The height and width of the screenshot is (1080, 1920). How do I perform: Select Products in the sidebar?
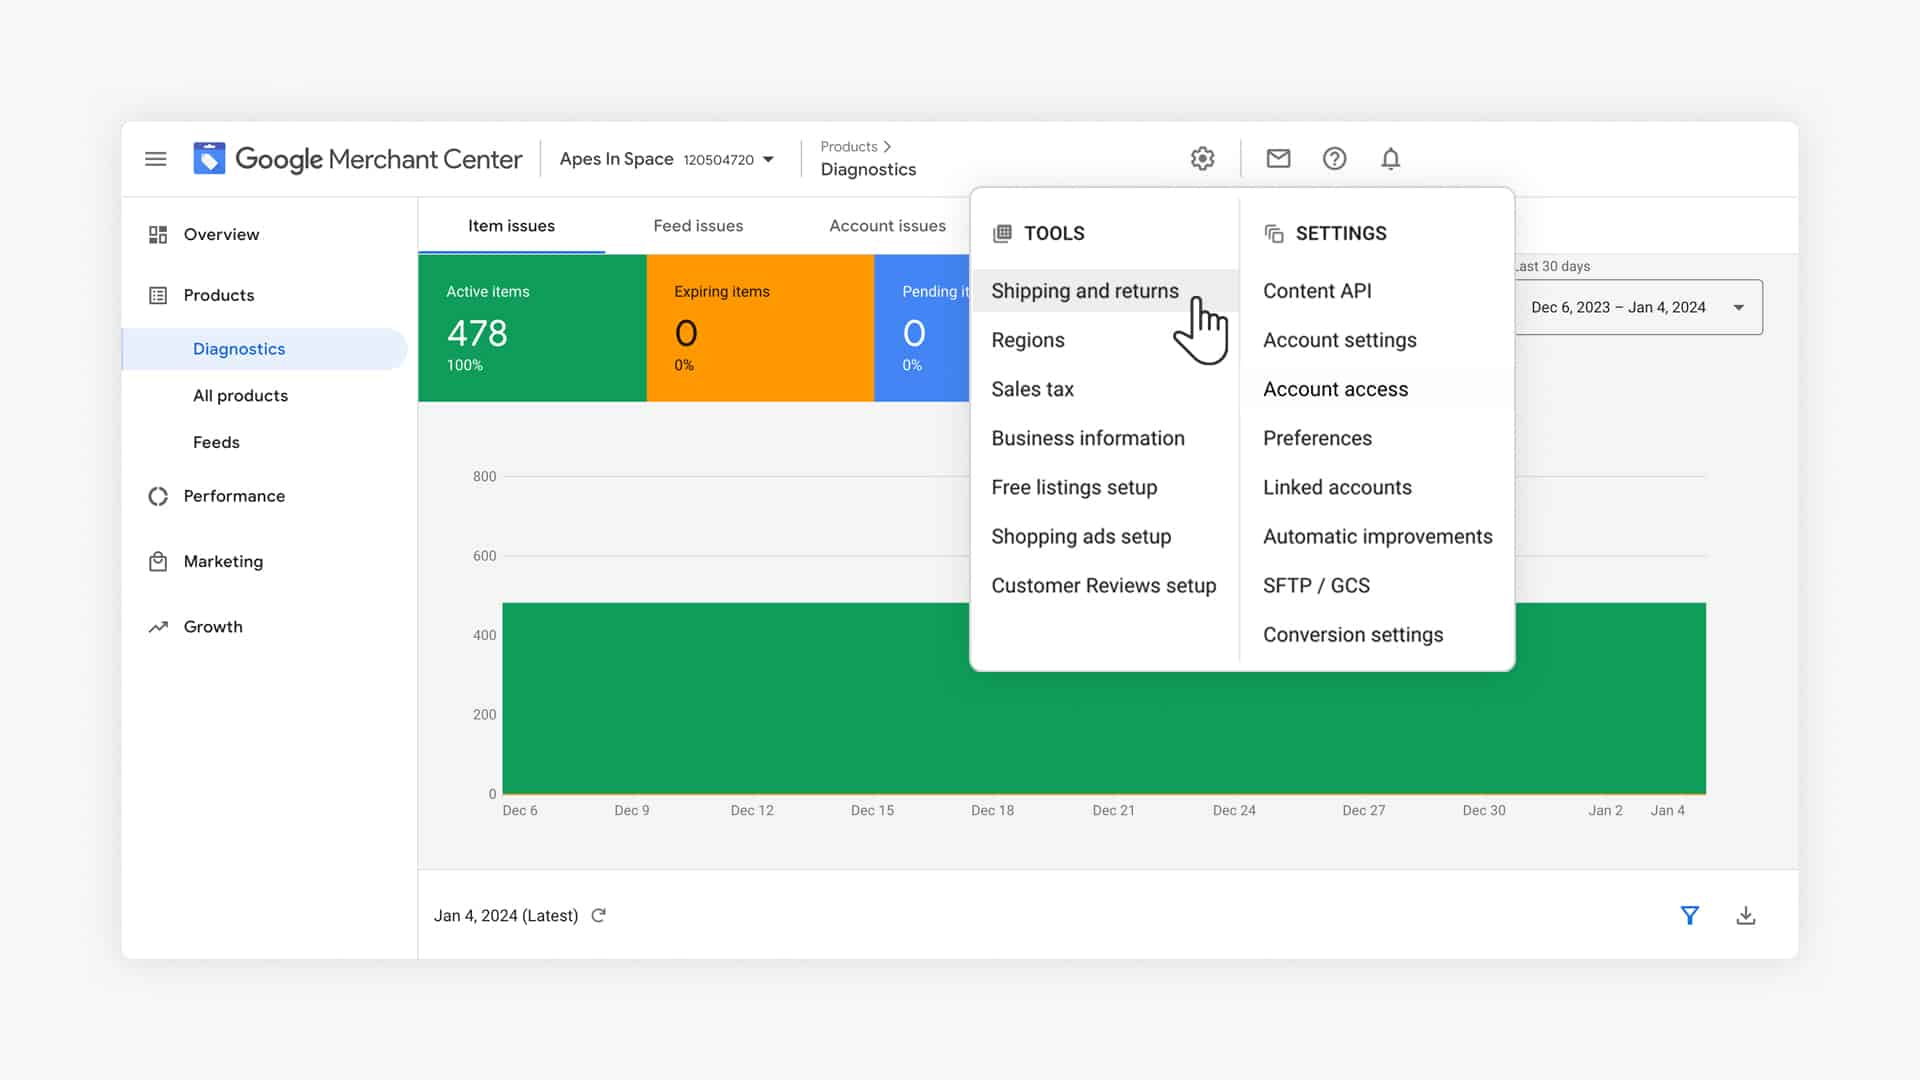tap(219, 295)
